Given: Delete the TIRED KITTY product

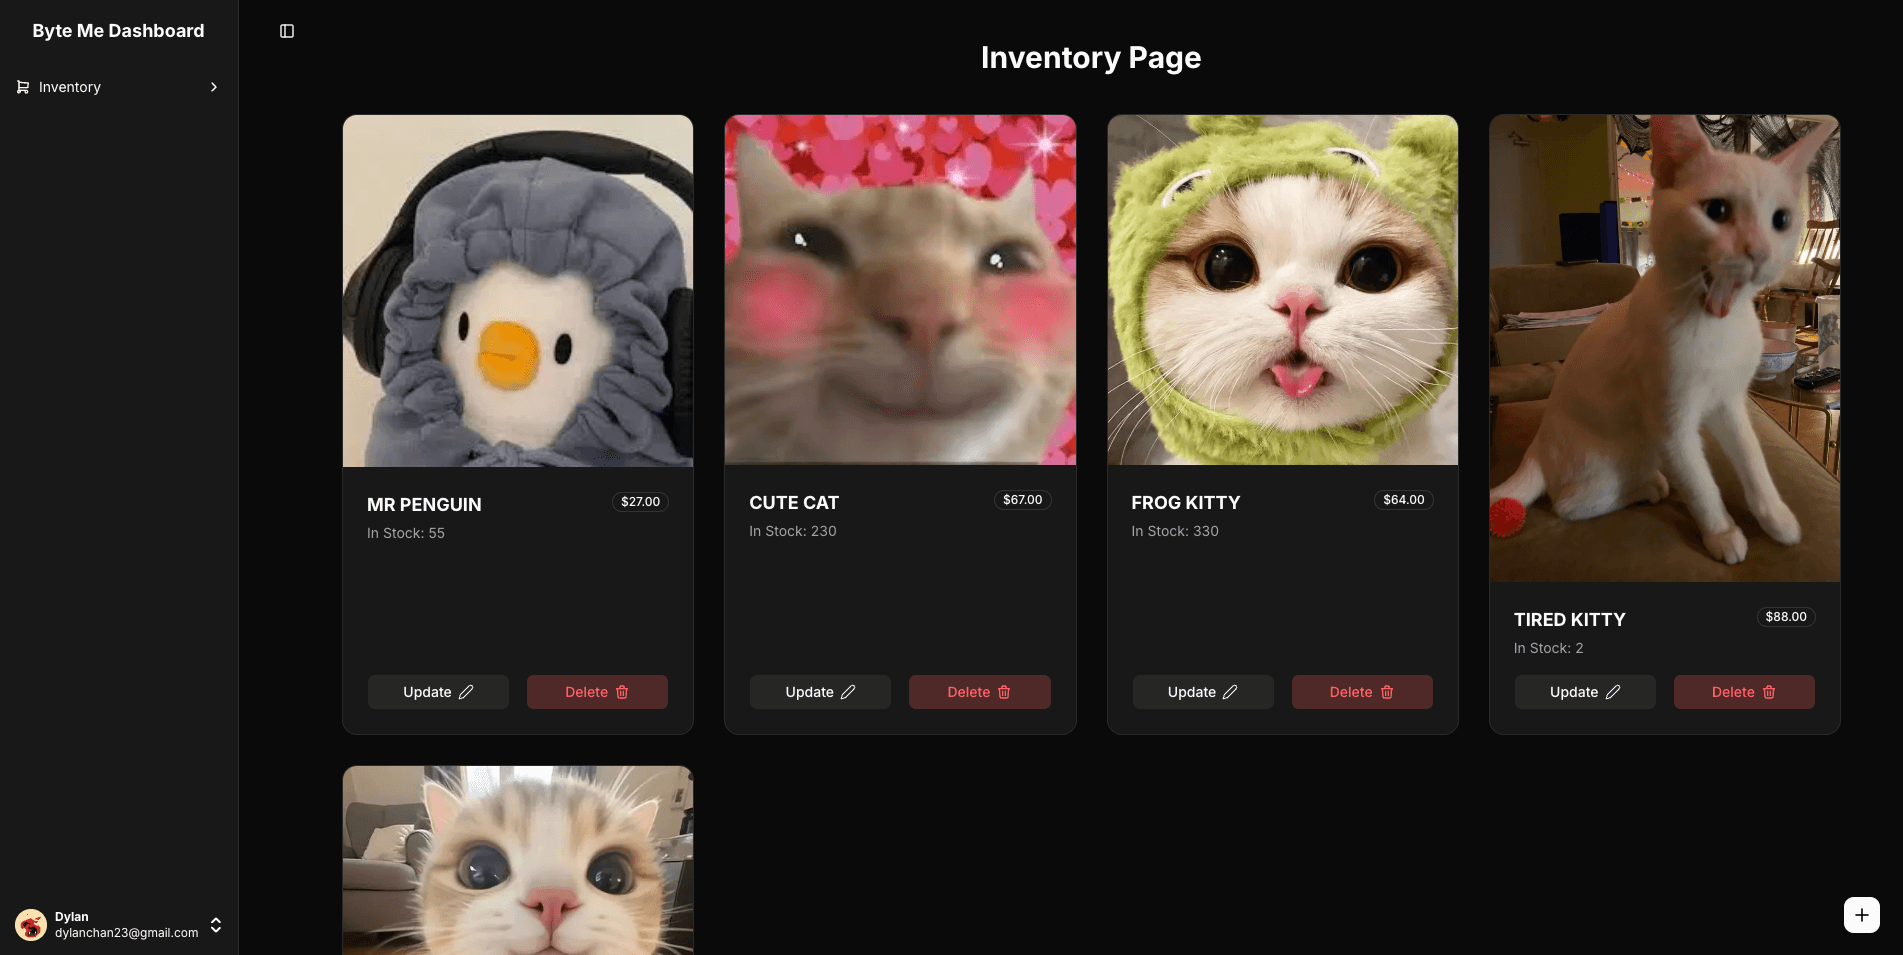Looking at the screenshot, I should [1744, 692].
